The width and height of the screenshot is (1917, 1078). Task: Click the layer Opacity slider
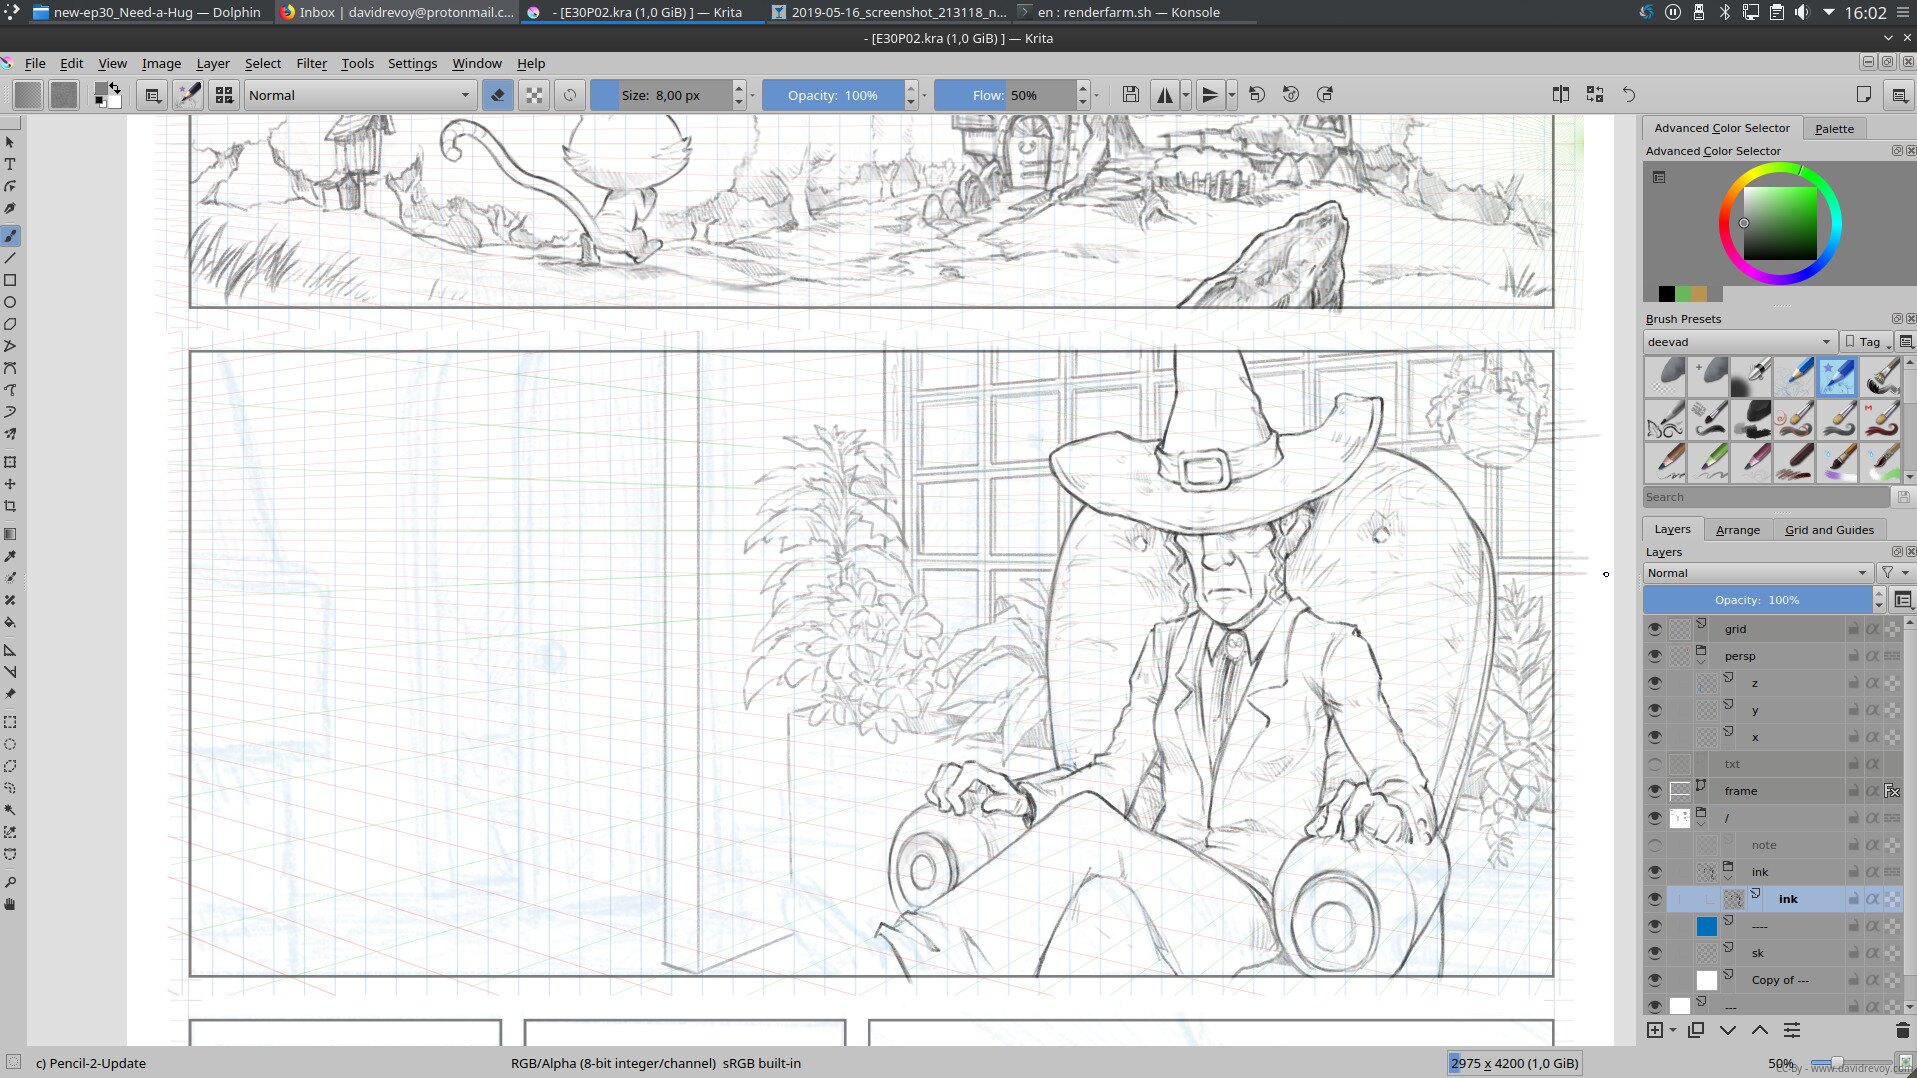[x=1757, y=600]
